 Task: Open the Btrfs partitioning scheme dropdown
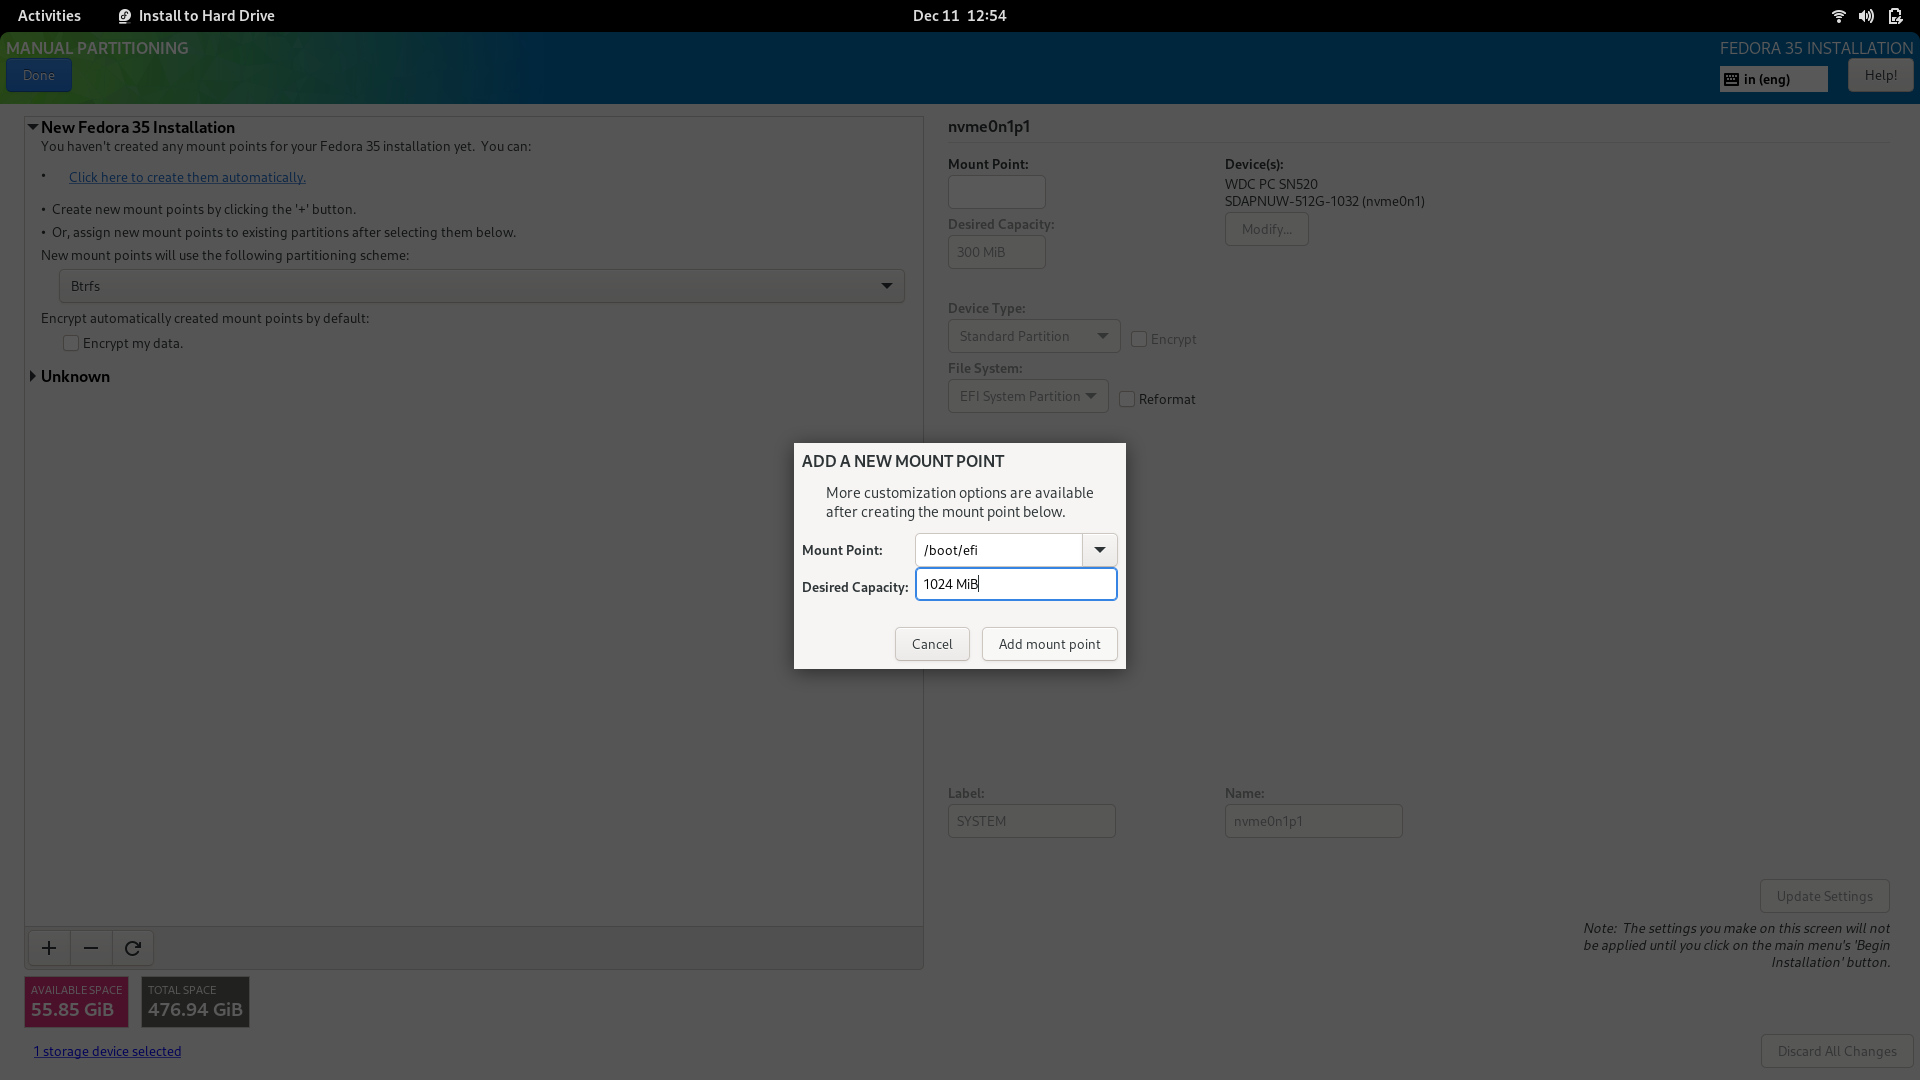point(482,286)
